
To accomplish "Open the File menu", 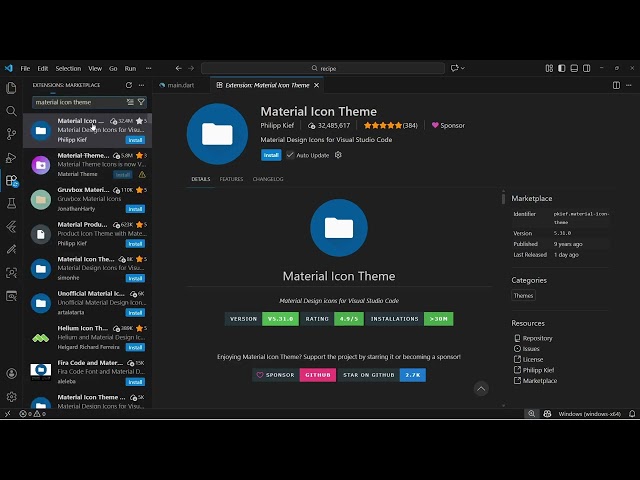I will tap(25, 68).
